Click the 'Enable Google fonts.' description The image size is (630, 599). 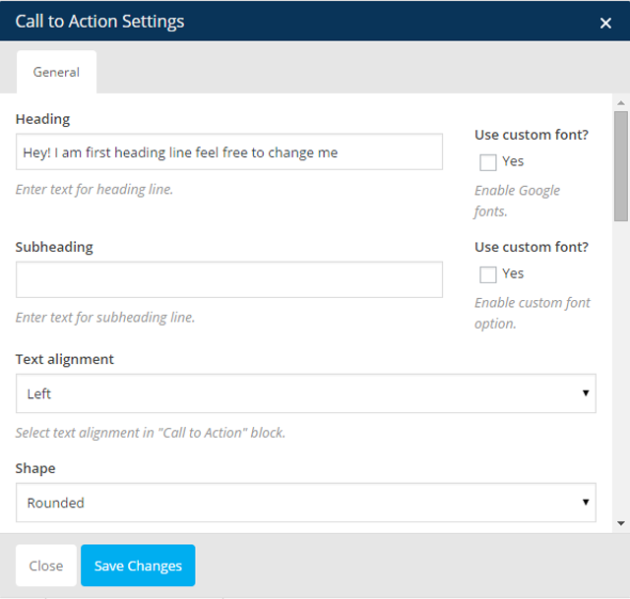pos(517,200)
